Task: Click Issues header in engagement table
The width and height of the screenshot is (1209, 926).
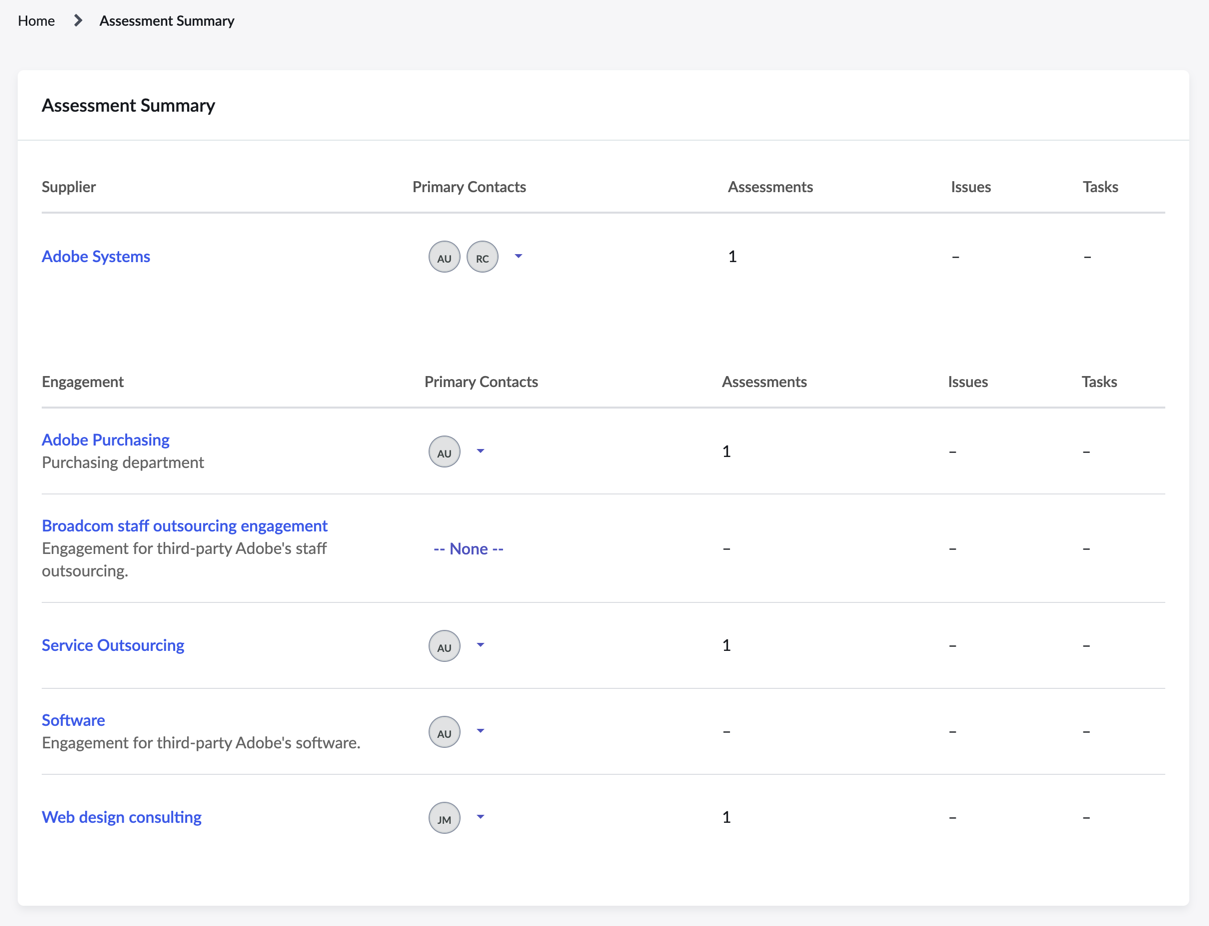Action: [x=968, y=381]
